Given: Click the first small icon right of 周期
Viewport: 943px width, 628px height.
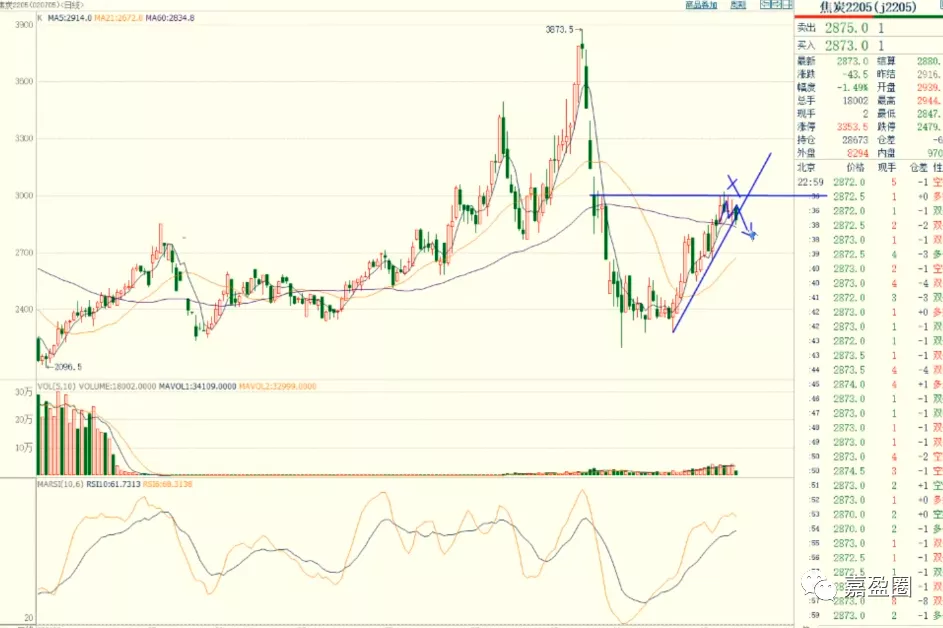Looking at the screenshot, I should [x=764, y=5].
